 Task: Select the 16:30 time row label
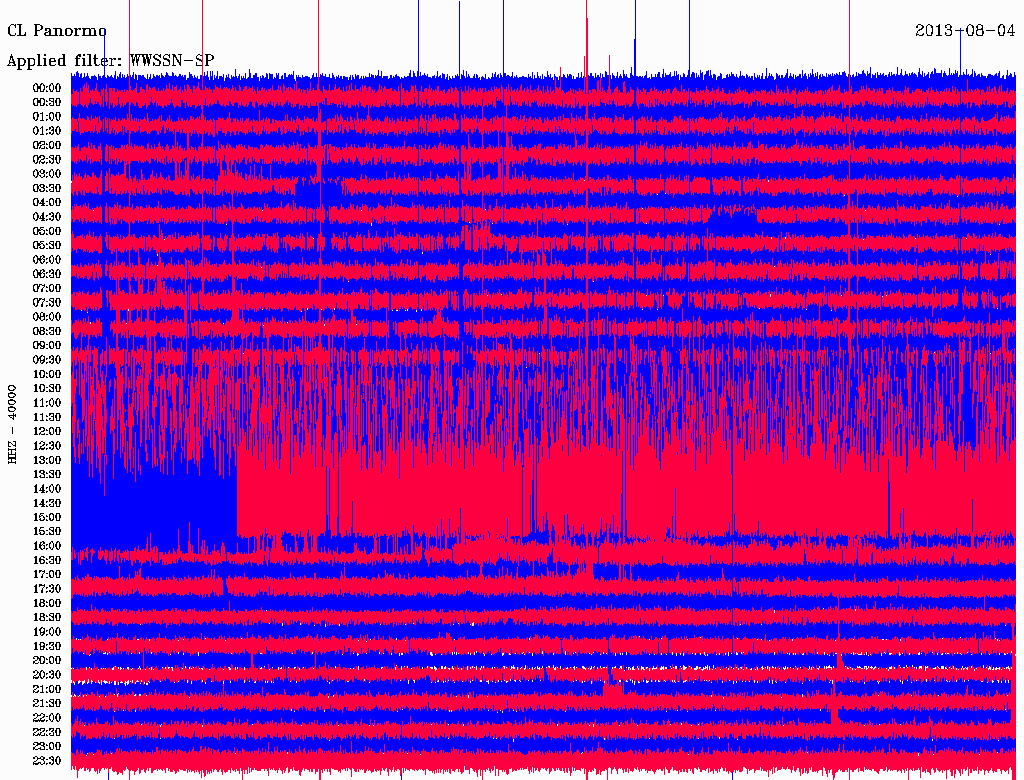click(47, 561)
